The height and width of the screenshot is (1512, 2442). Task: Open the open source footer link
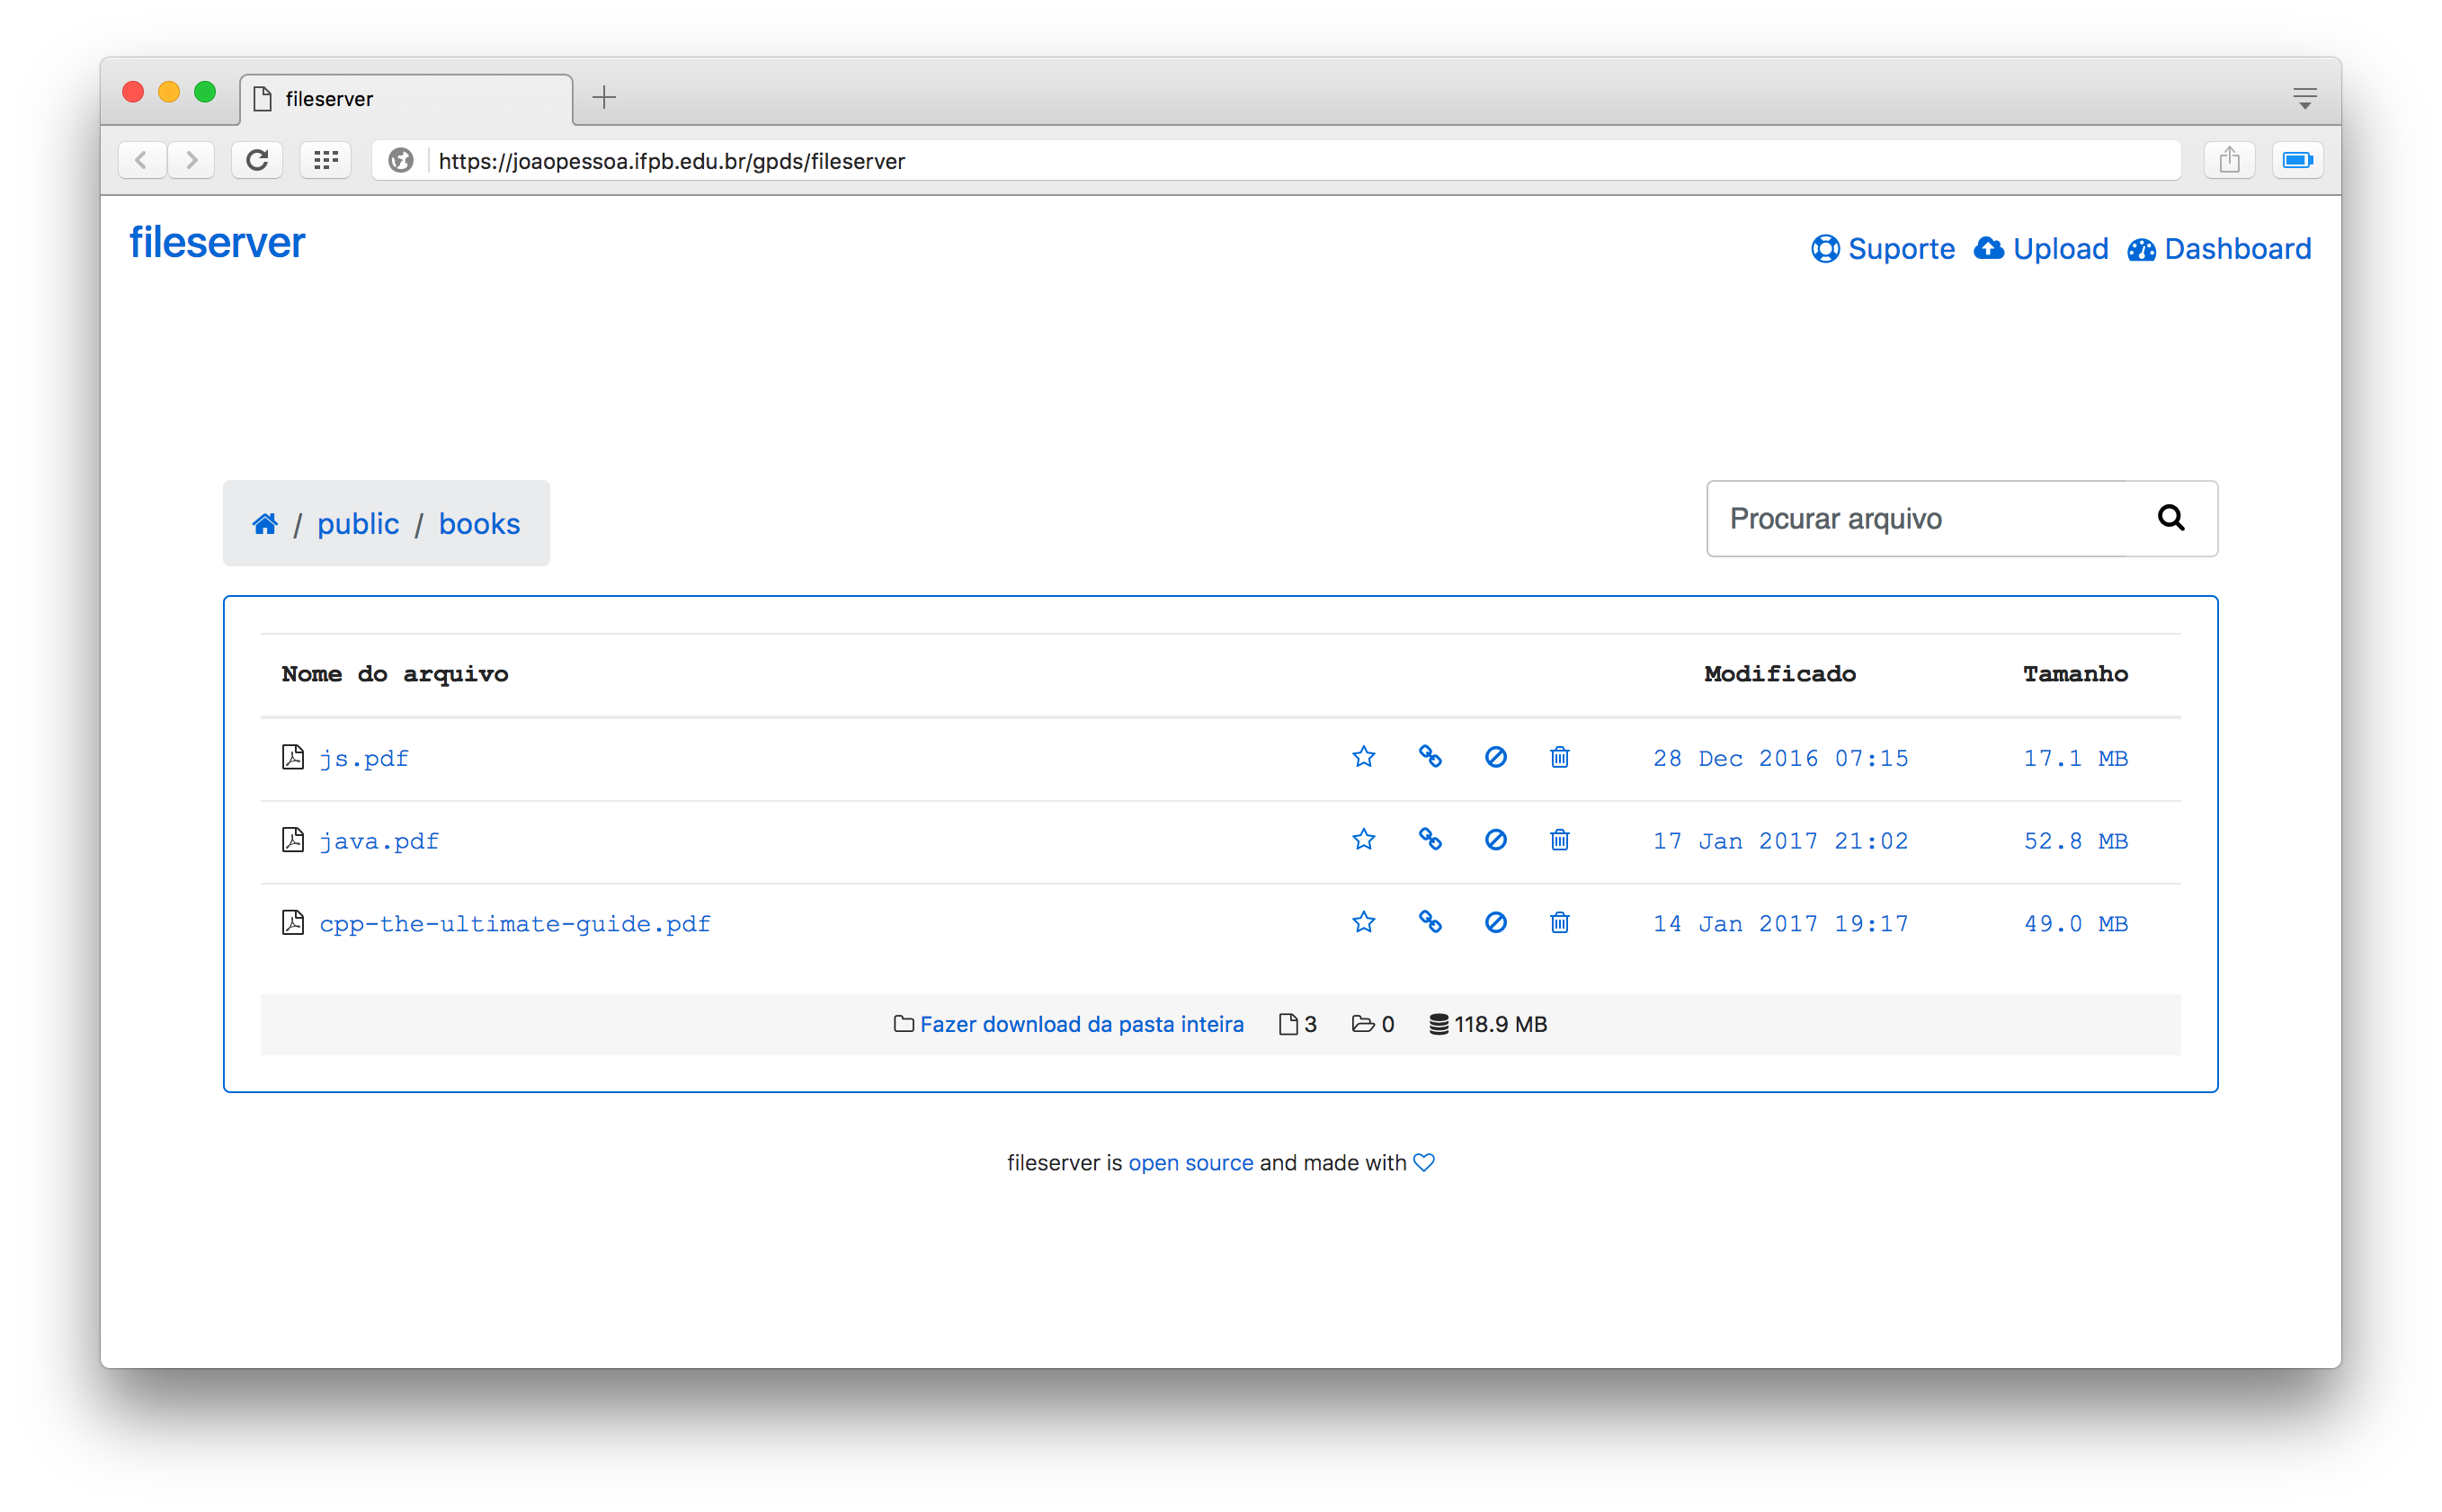coord(1190,1162)
